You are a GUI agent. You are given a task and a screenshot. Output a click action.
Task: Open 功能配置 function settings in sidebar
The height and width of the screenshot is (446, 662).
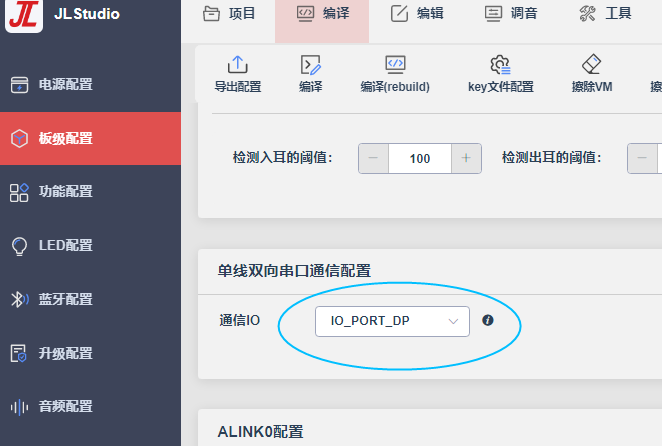(x=90, y=192)
